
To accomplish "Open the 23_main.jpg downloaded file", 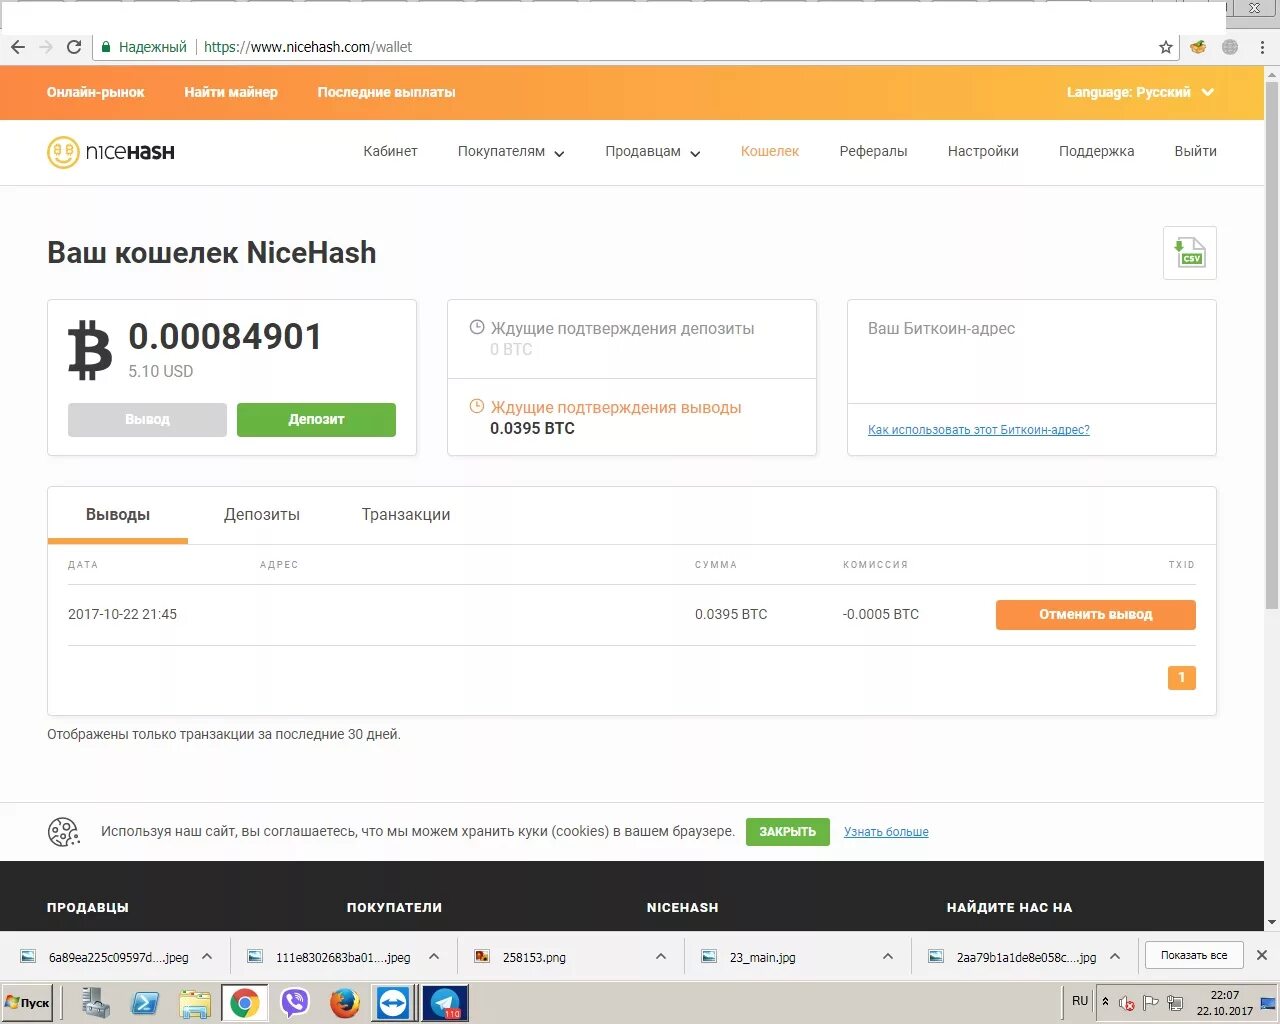I will point(762,957).
